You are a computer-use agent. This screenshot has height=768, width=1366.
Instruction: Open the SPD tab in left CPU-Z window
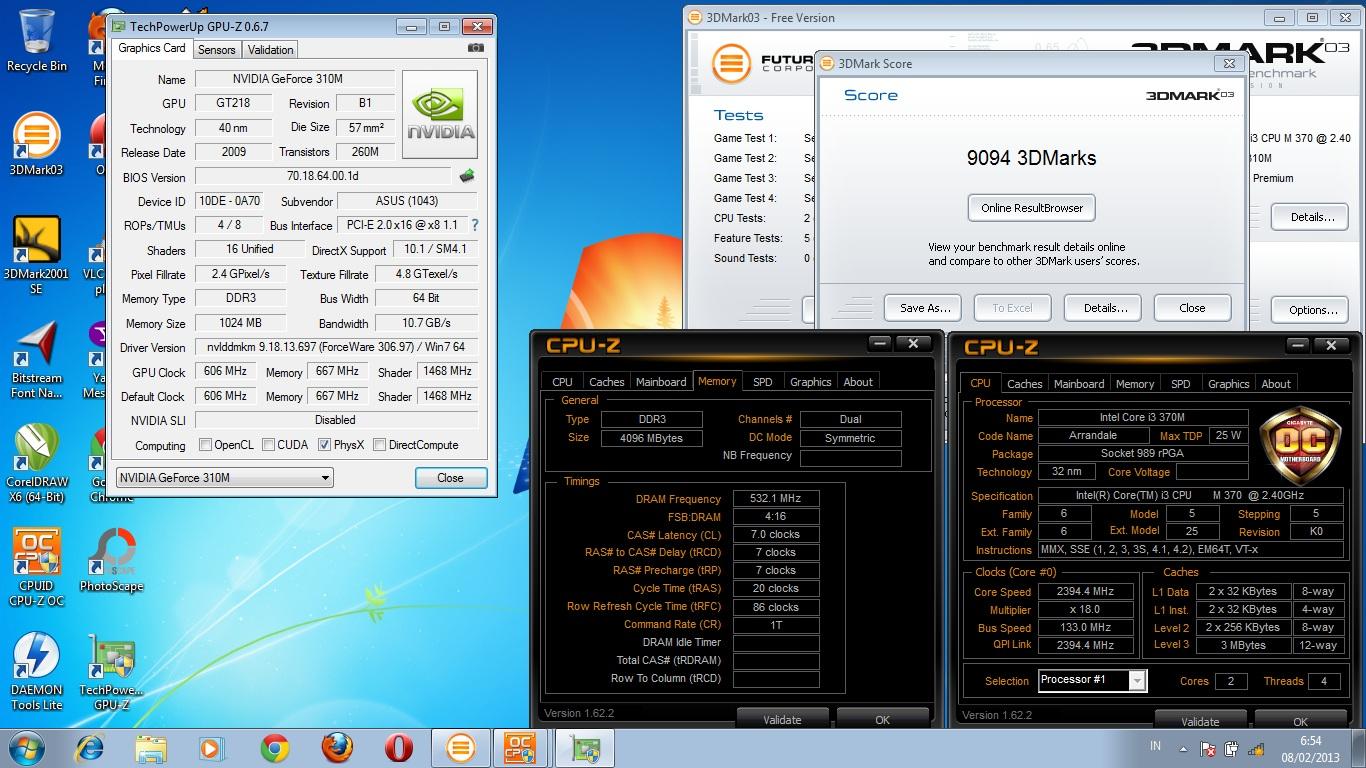pos(762,382)
